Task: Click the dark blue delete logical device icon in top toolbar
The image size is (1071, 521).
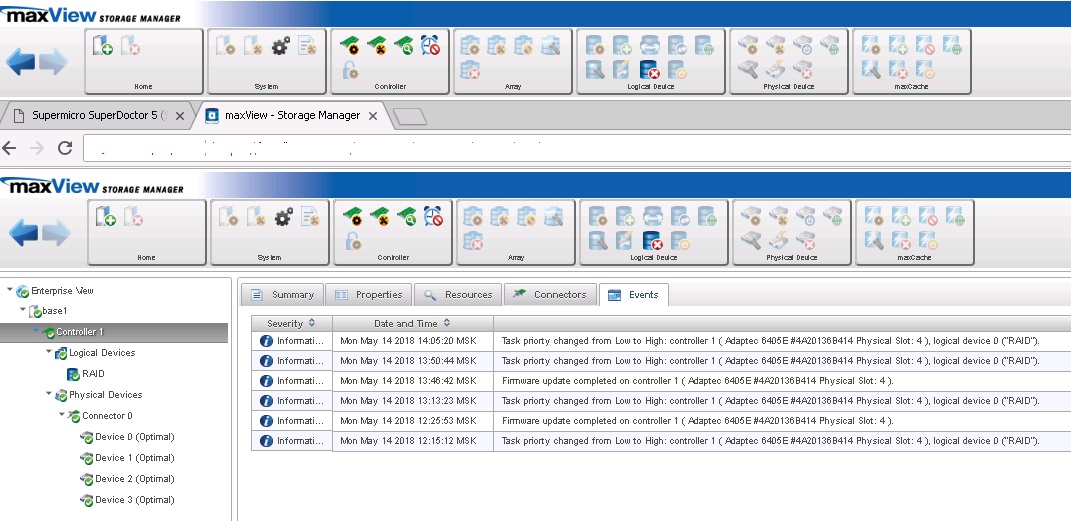Action: [x=649, y=70]
